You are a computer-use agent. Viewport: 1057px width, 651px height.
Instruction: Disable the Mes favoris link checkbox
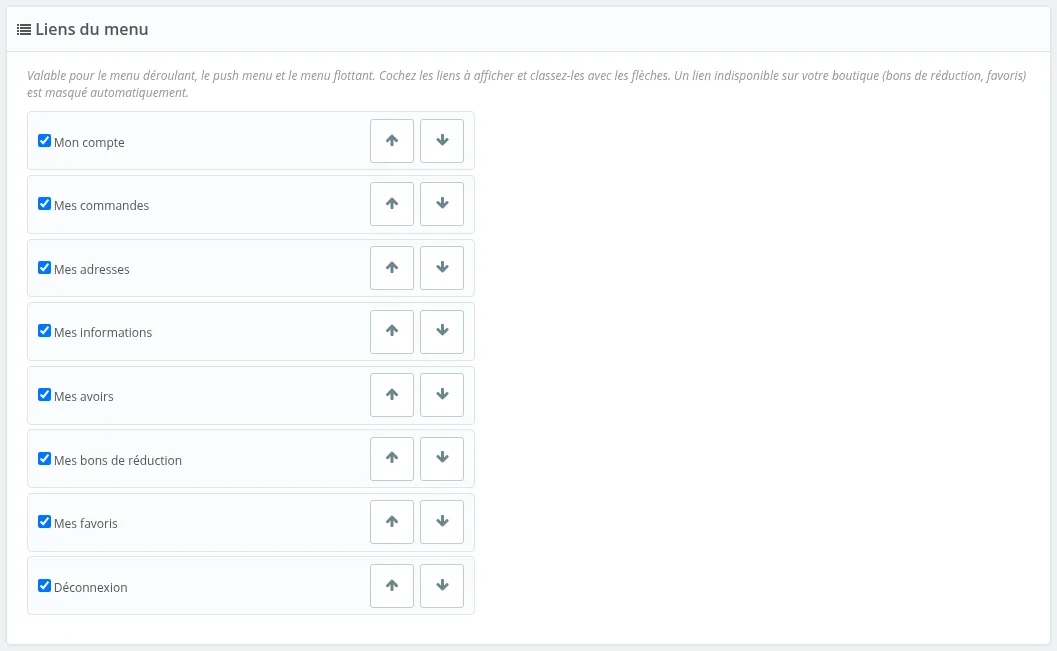[44, 522]
